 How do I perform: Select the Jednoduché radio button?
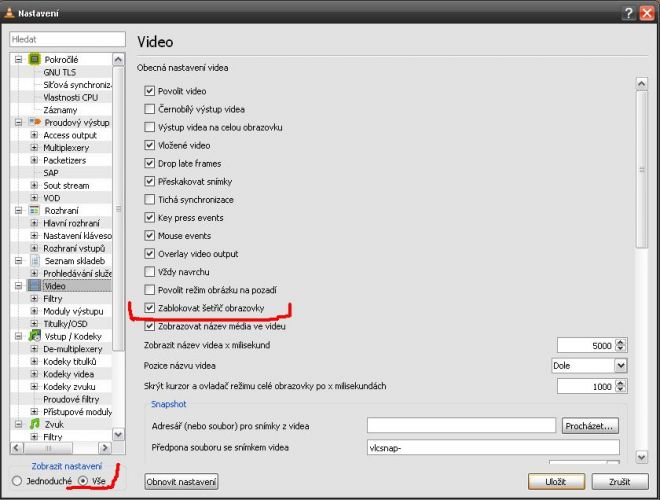click(17, 481)
